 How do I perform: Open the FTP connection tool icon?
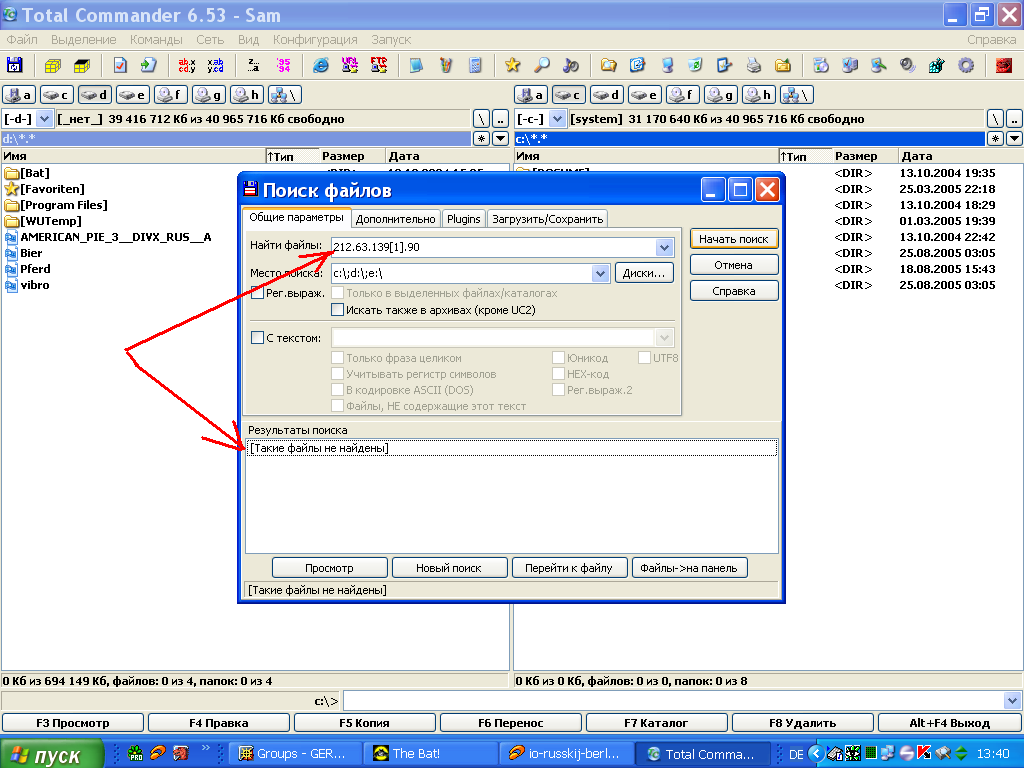pyautogui.click(x=379, y=65)
